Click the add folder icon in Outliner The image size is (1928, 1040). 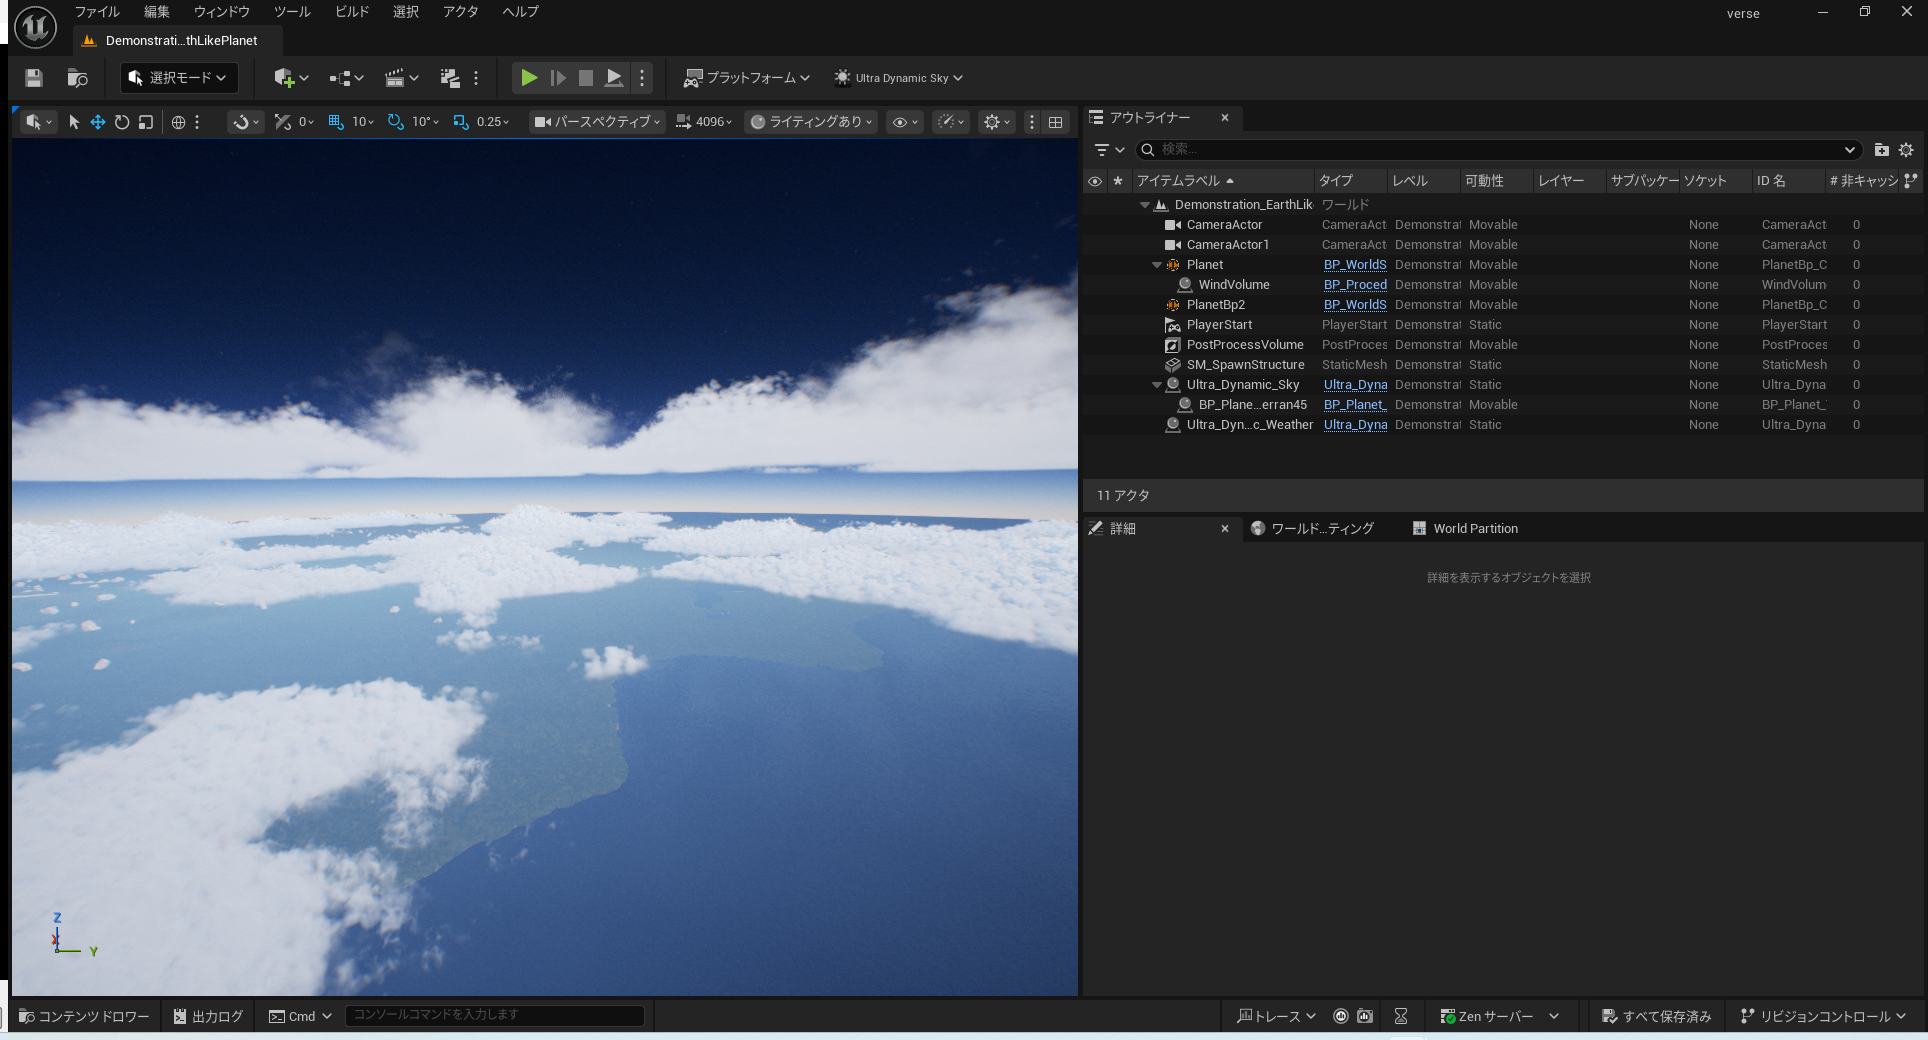[1881, 150]
